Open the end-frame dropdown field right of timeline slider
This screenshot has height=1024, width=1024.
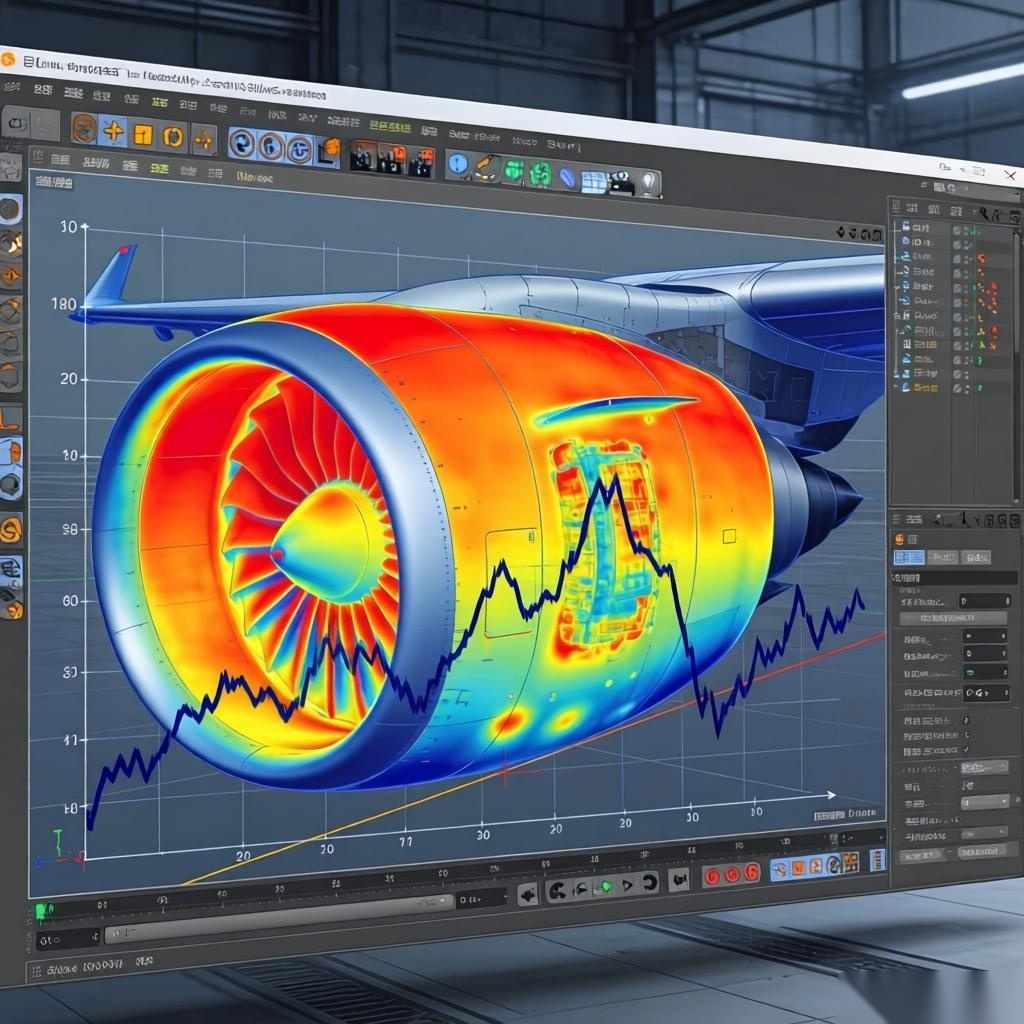coord(481,899)
